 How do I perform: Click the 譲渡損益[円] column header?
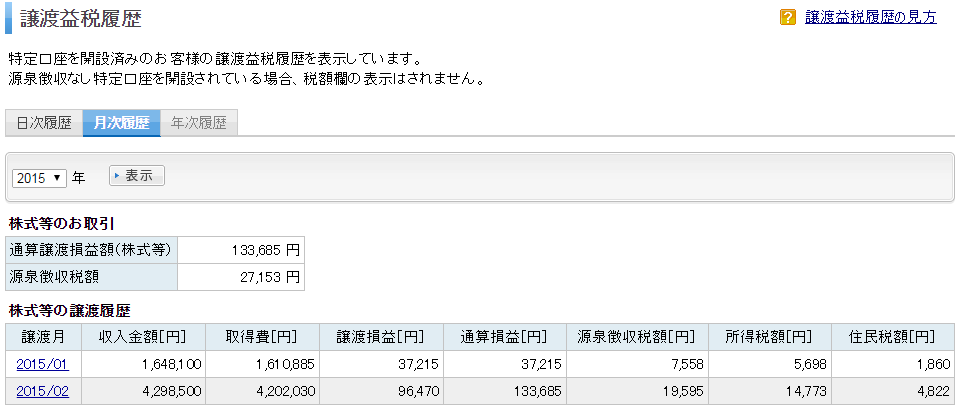[380, 337]
